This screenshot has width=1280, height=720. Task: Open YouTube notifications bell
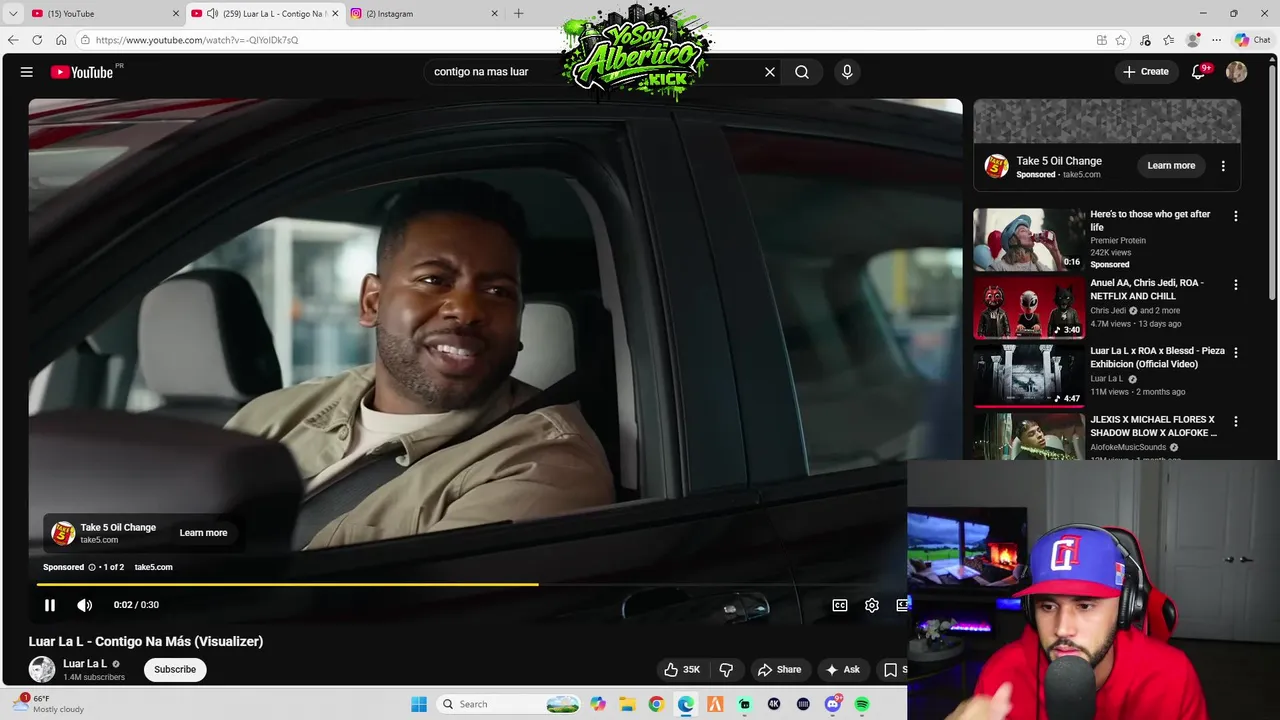(x=1199, y=72)
